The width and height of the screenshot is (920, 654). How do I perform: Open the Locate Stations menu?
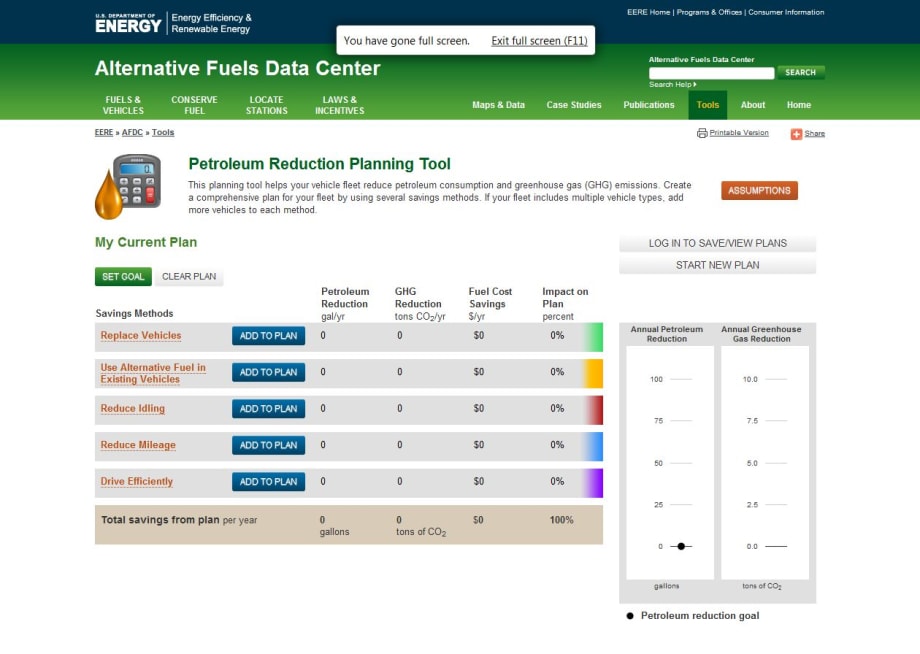click(x=266, y=105)
